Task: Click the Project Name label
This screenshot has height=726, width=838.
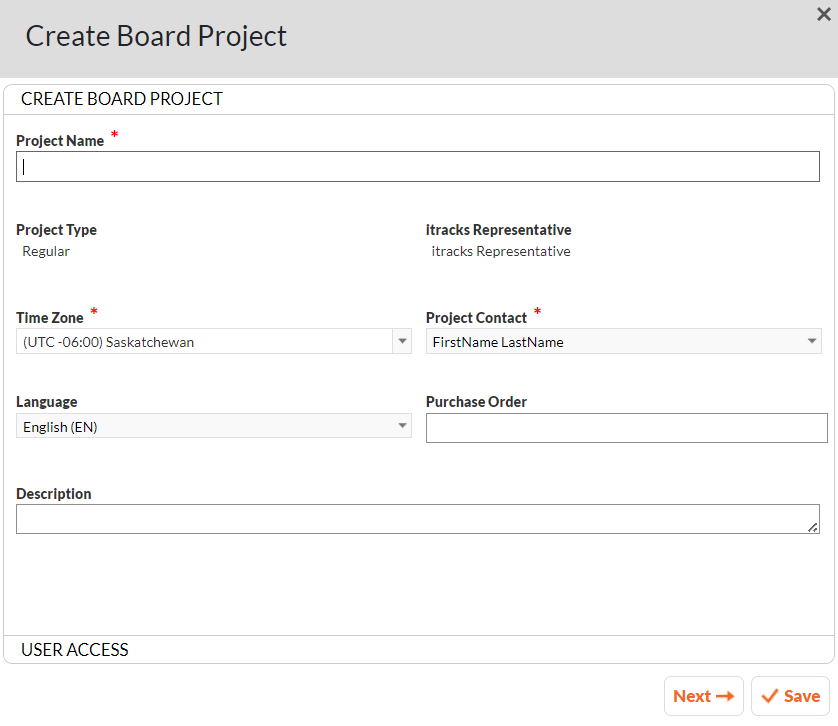Action: click(x=60, y=141)
